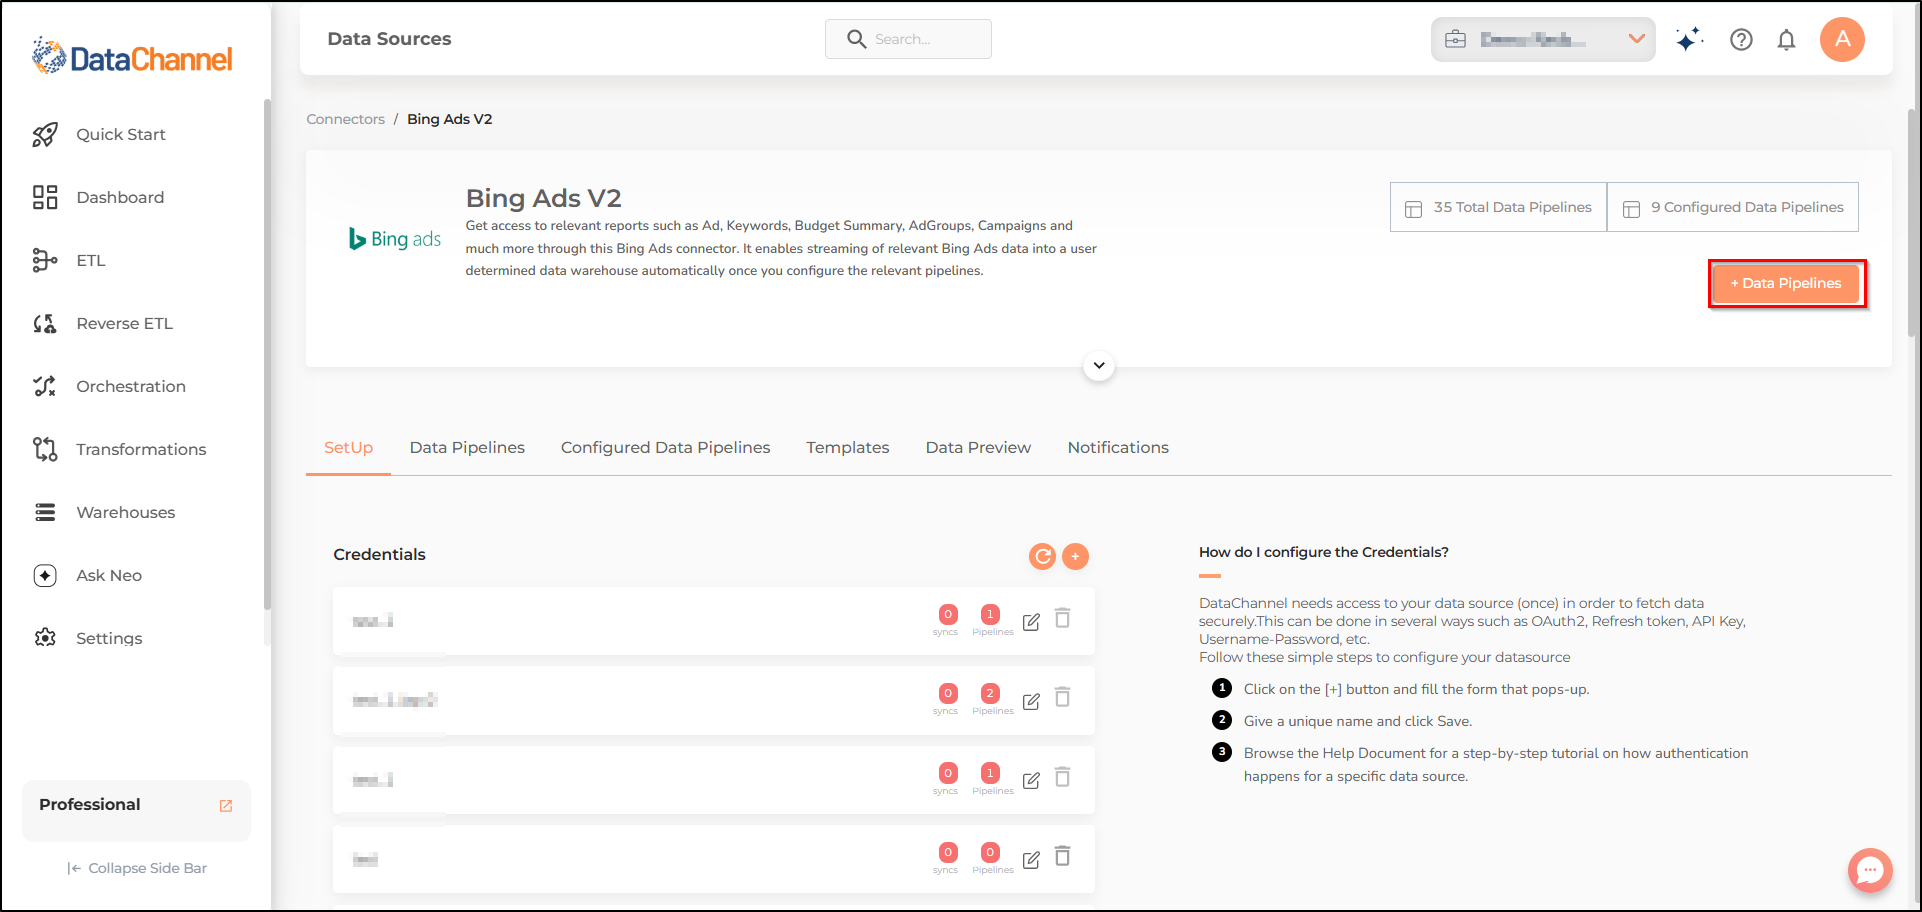Click the "Credentials" heading
Viewport: 1922px width, 912px height.
[x=379, y=555]
